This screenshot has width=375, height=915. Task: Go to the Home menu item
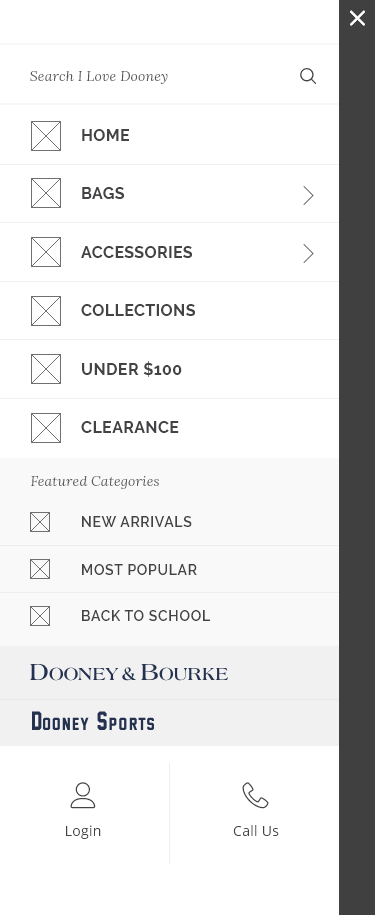coord(169,135)
